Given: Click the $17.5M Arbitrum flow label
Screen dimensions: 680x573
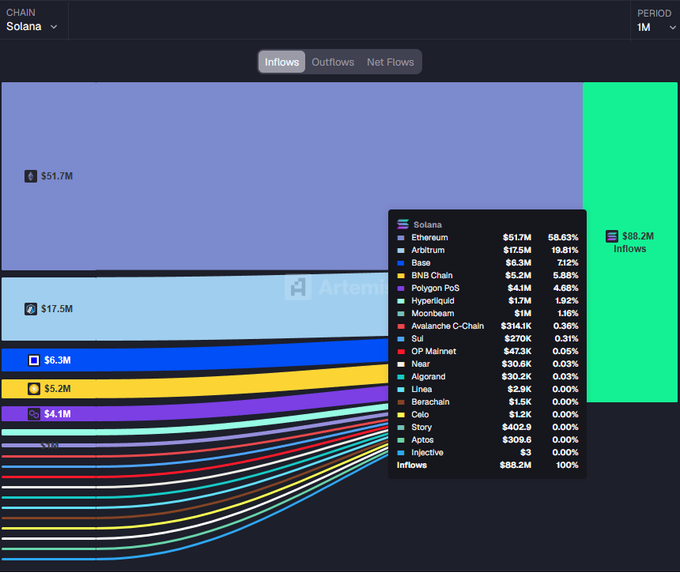Looking at the screenshot, I should [x=57, y=309].
